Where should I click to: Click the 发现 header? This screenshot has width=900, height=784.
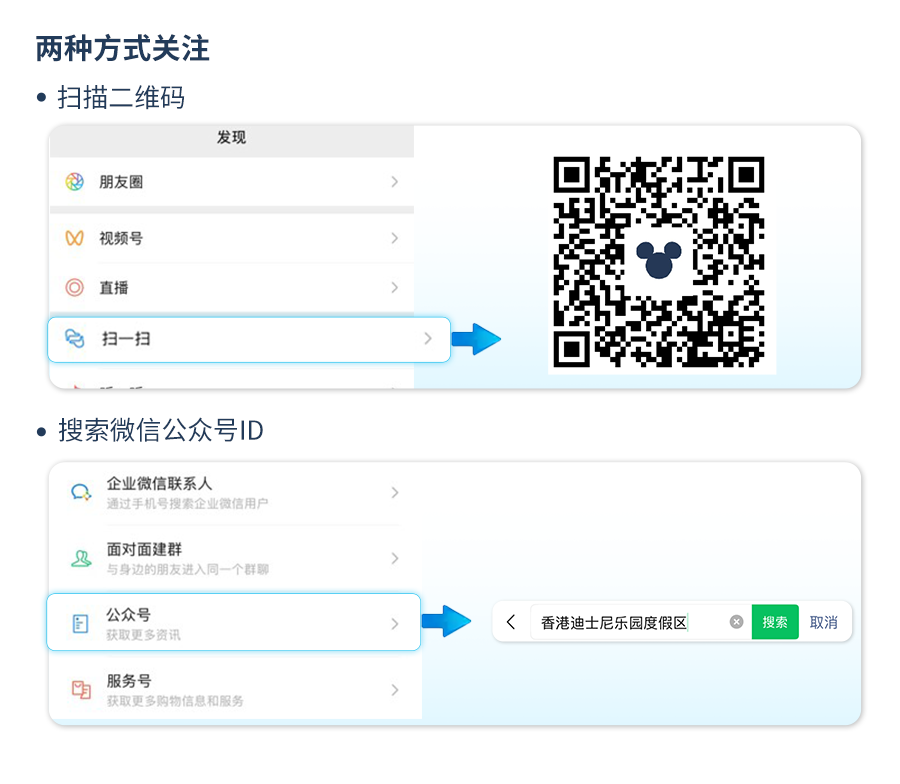click(x=230, y=140)
